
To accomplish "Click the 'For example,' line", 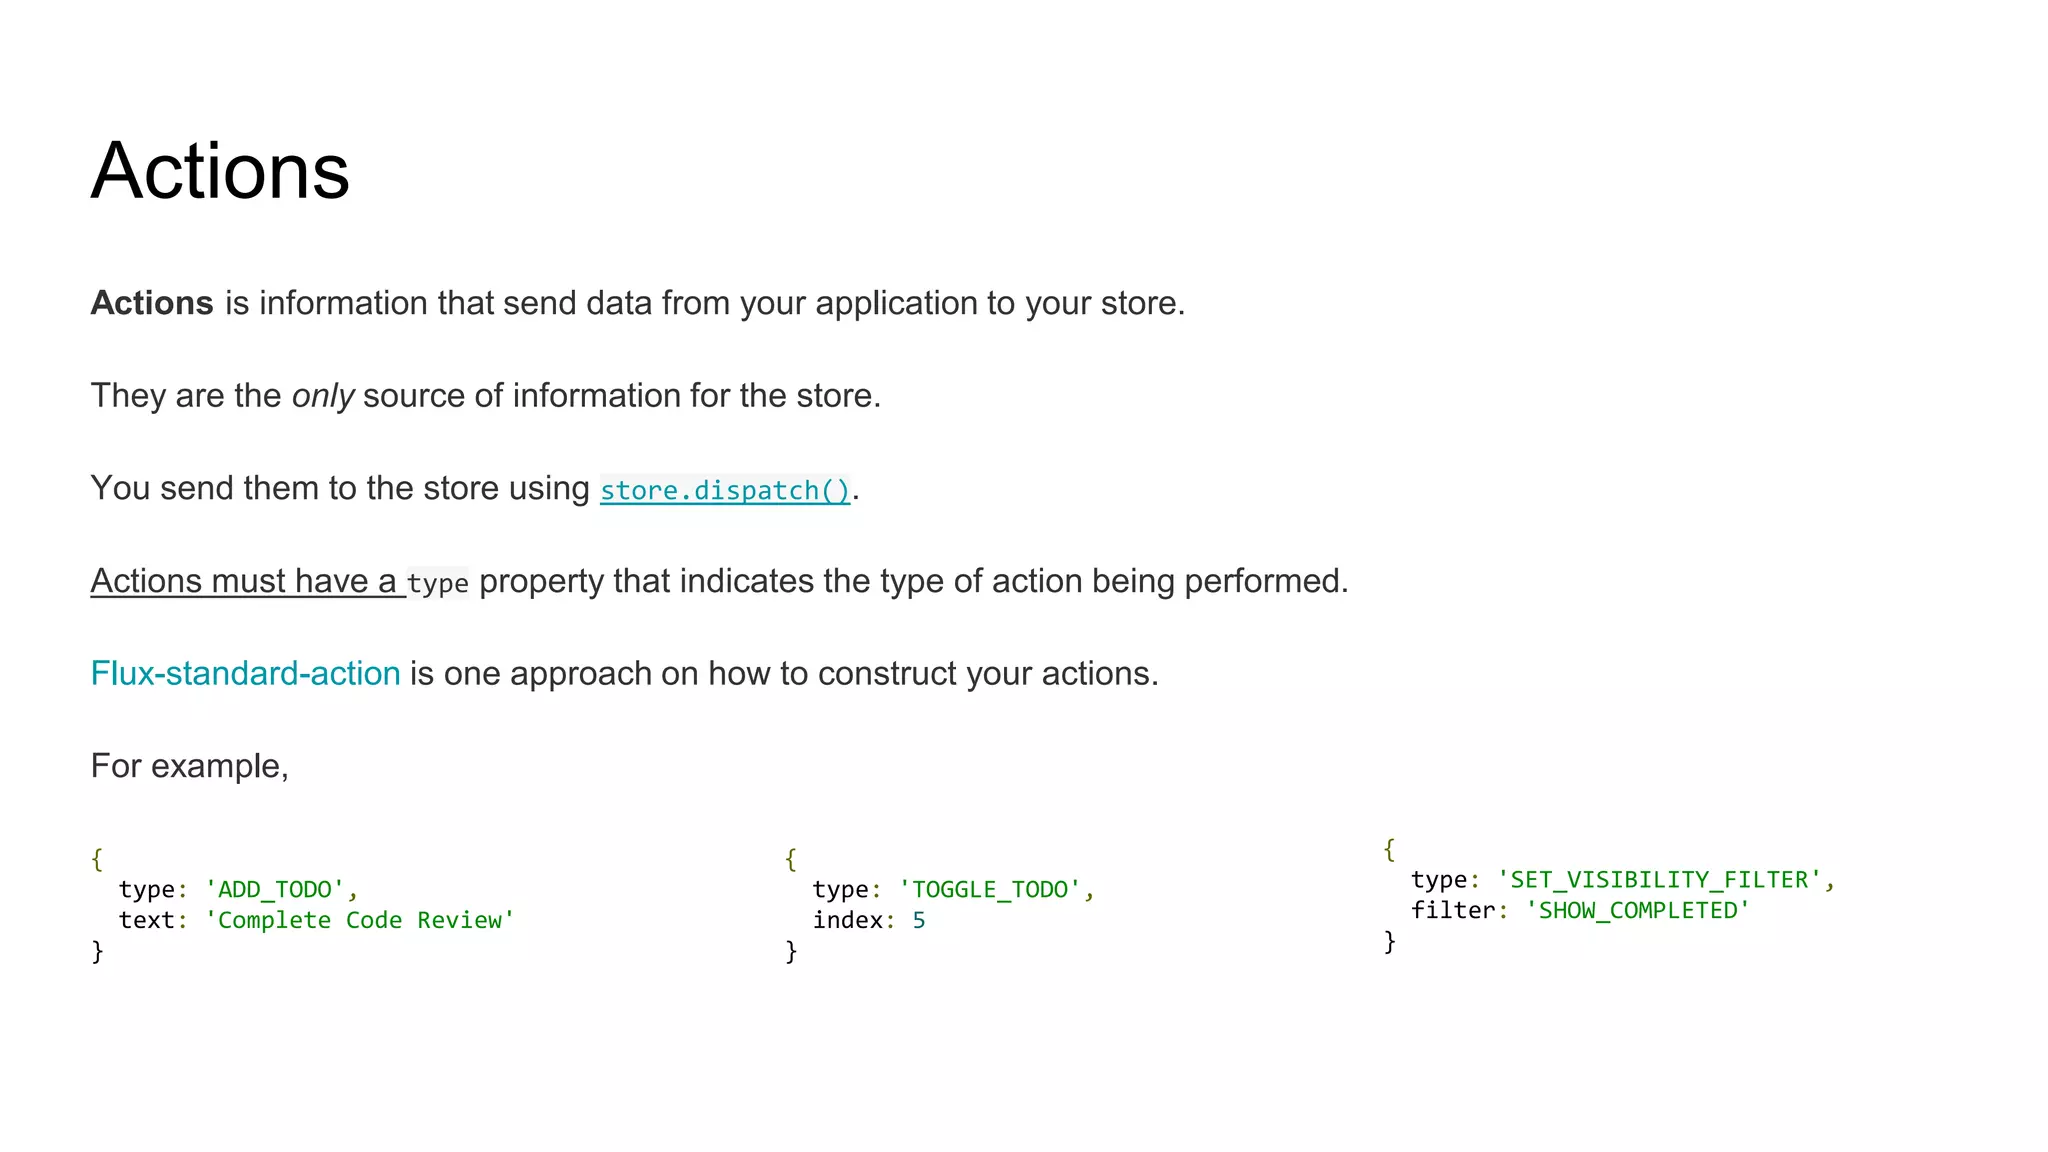I will coord(190,766).
